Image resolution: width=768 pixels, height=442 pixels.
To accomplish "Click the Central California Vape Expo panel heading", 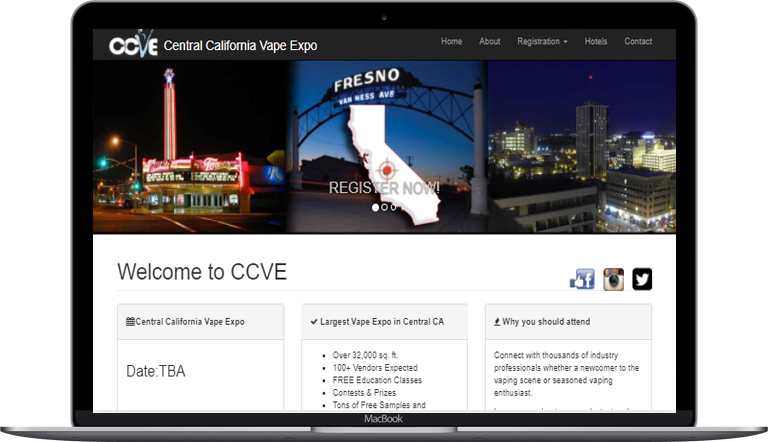I will [x=190, y=321].
